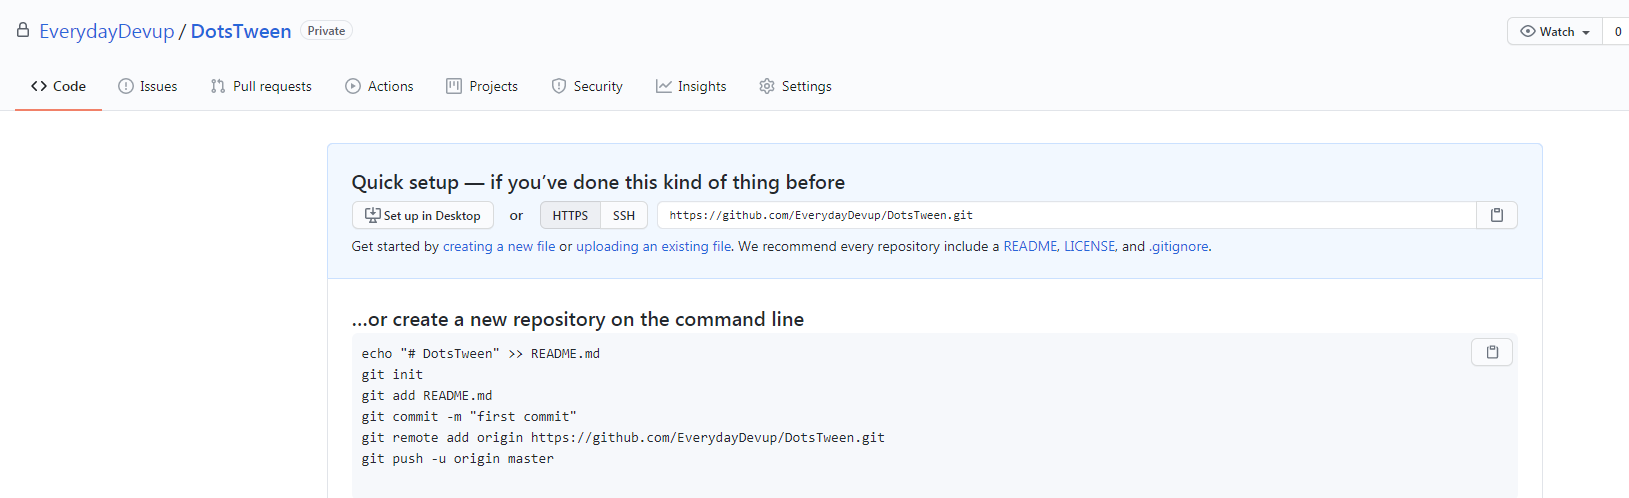Viewport: 1629px width, 498px height.
Task: Click the 'git remote add origin' line
Action: tap(623, 437)
